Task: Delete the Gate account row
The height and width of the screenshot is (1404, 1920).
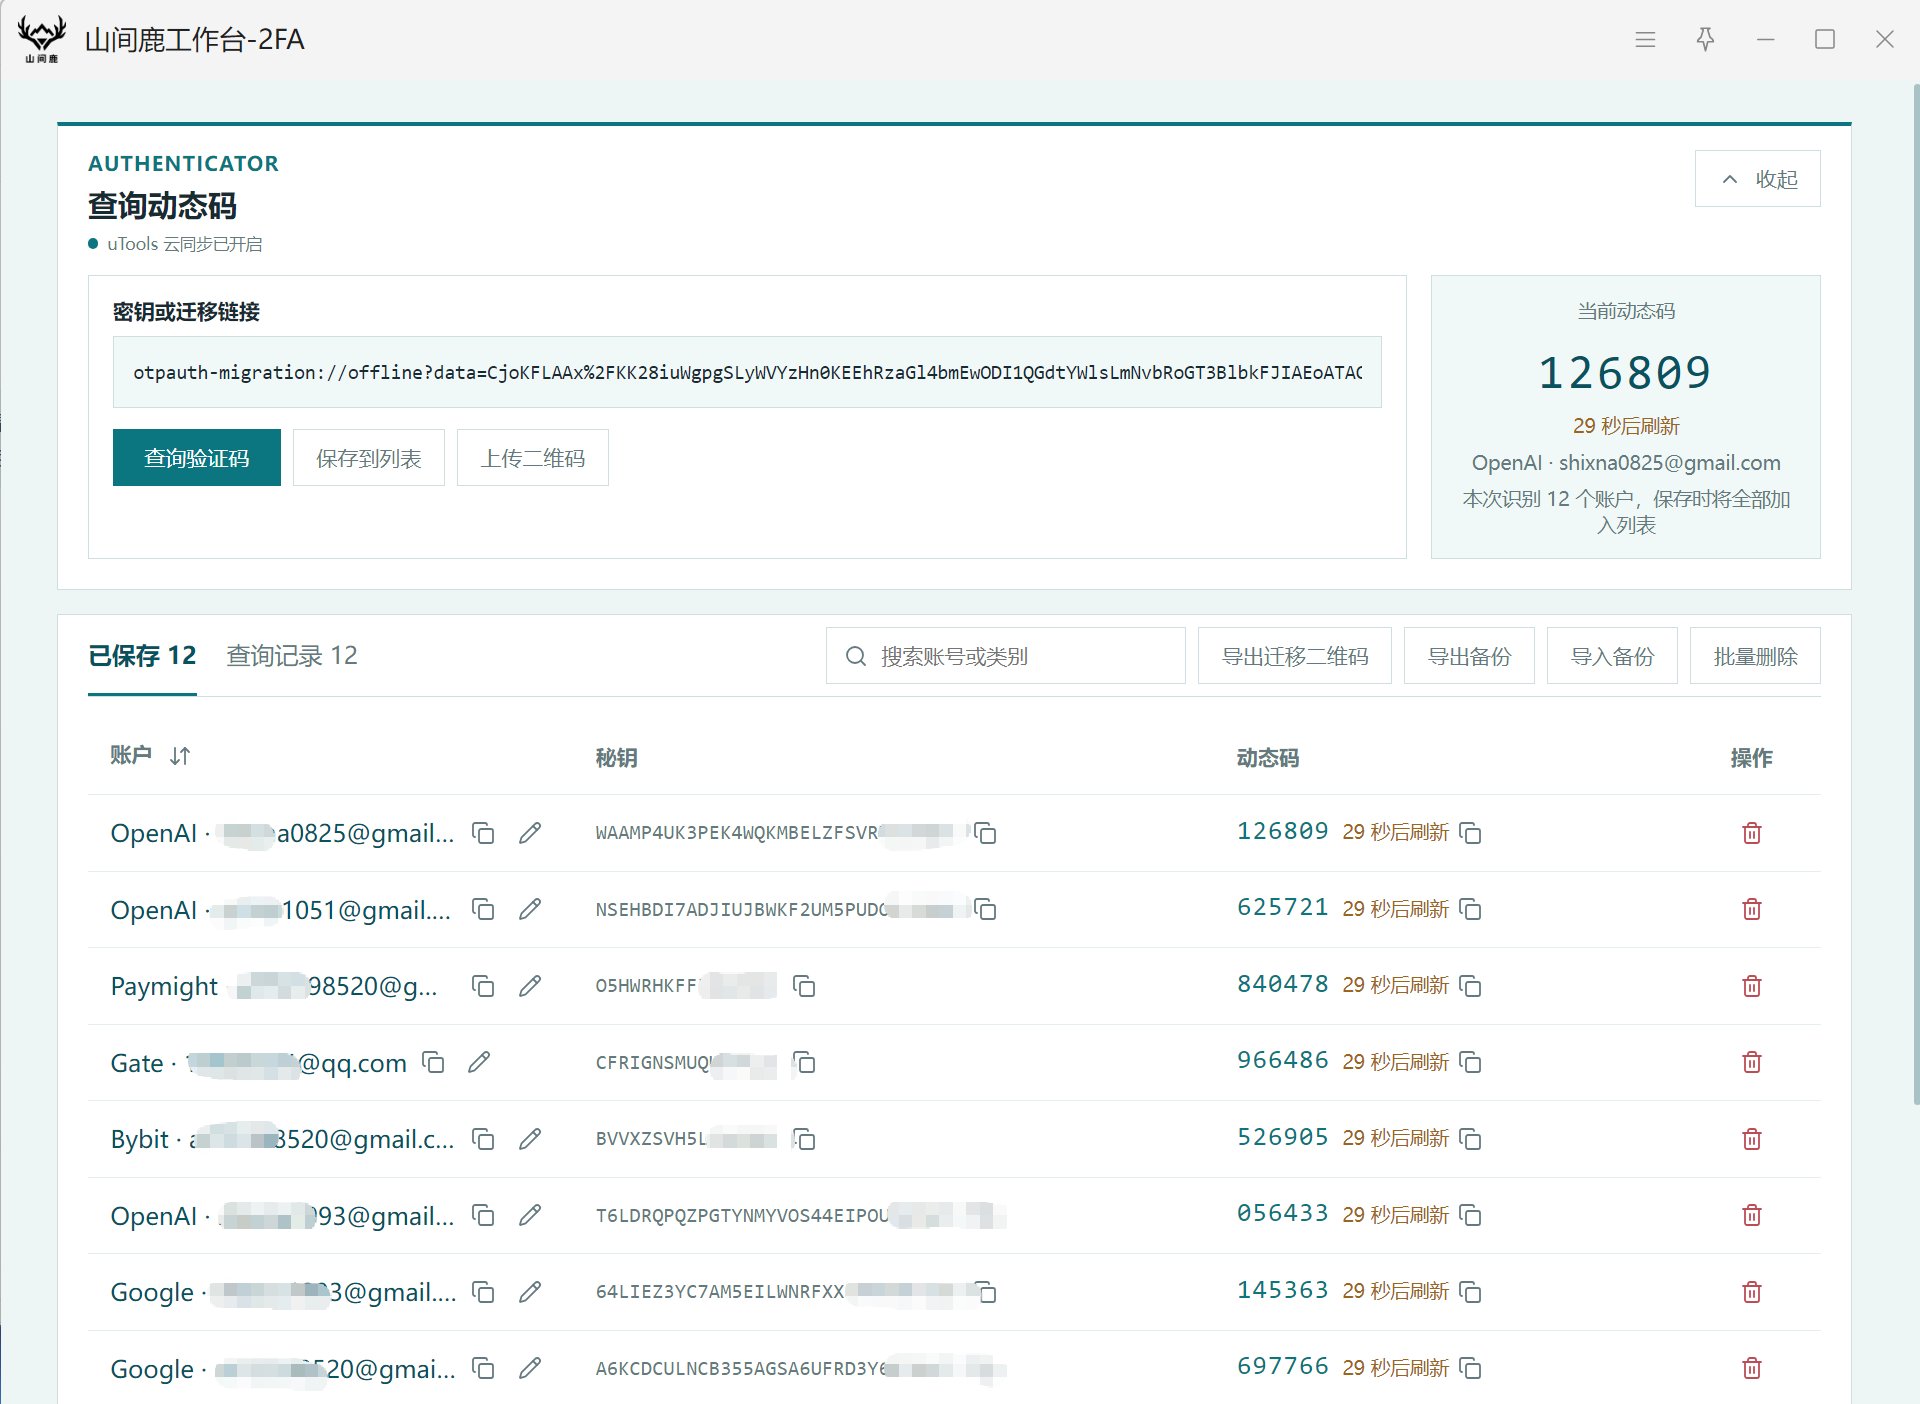Action: (1751, 1062)
